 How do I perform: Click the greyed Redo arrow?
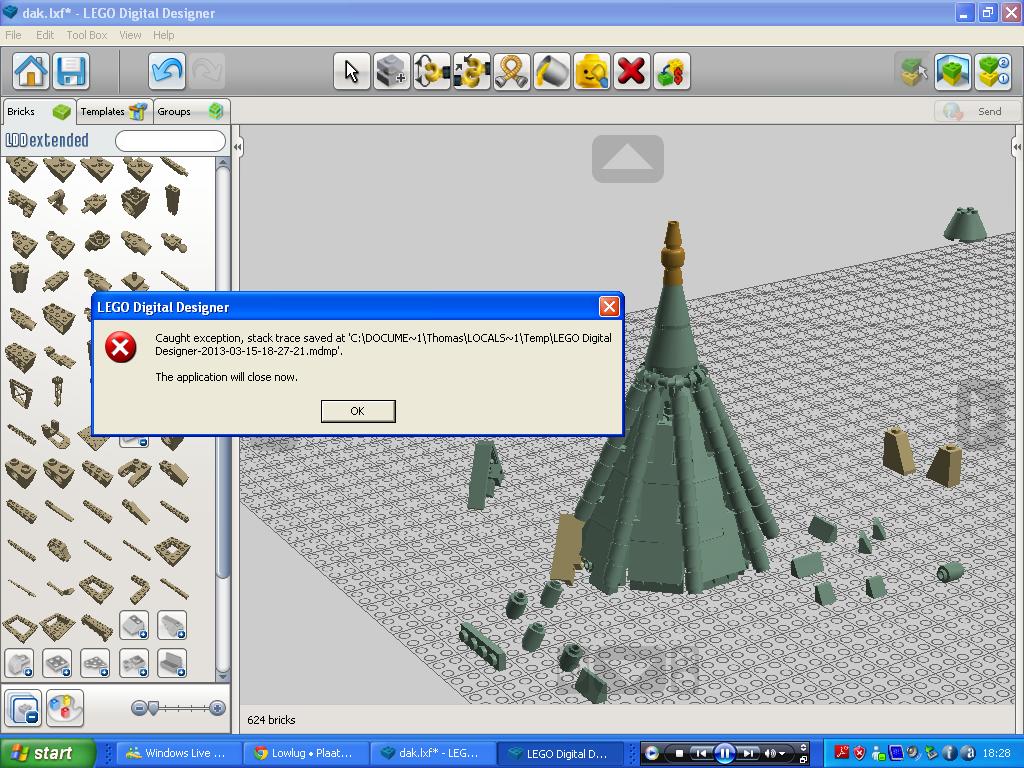point(206,71)
